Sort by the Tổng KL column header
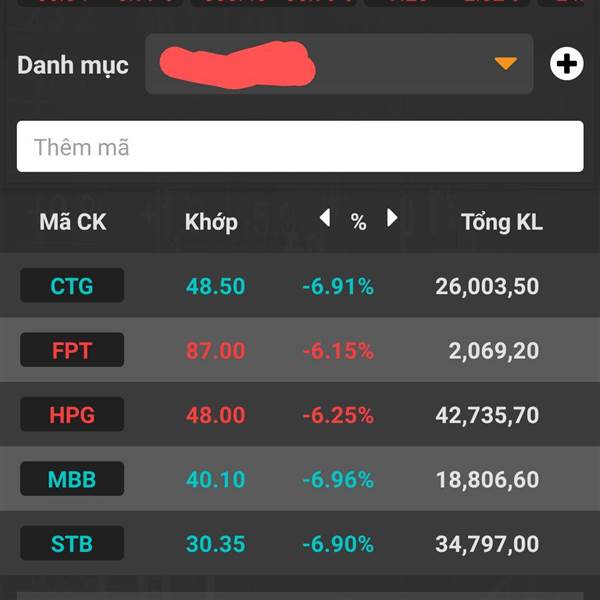 (502, 222)
